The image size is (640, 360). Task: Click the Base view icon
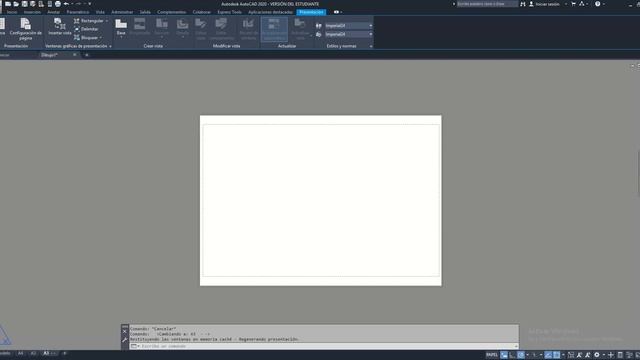pos(121,24)
